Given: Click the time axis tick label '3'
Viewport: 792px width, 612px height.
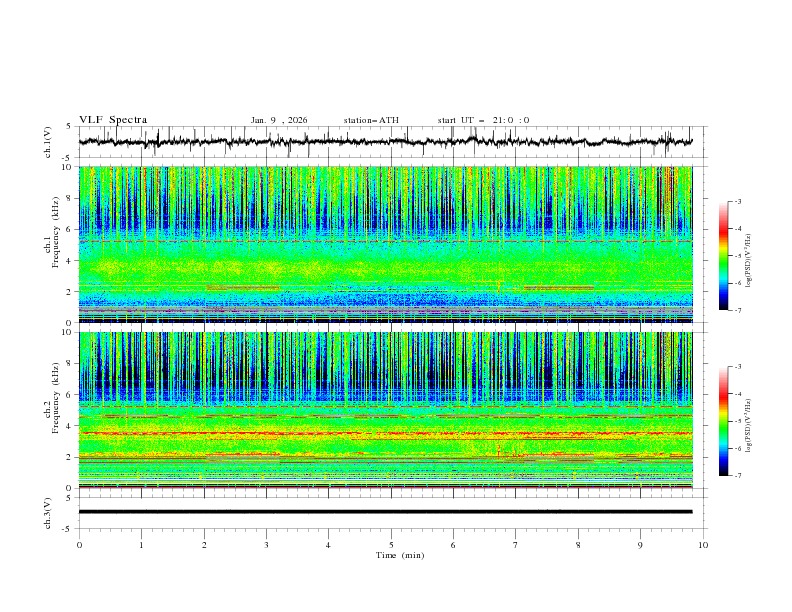Looking at the screenshot, I should pyautogui.click(x=266, y=545).
